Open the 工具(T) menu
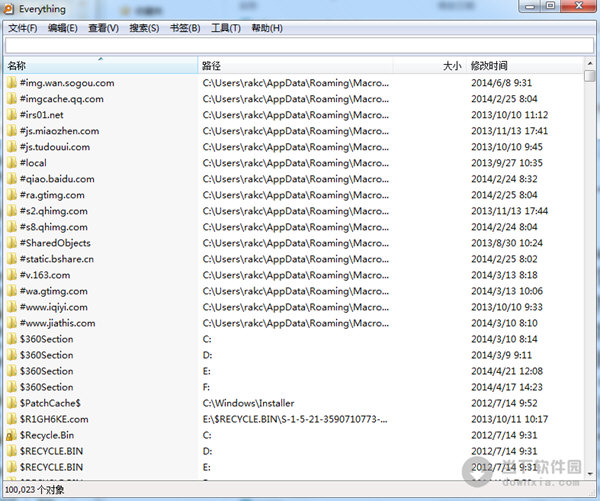Image resolution: width=600 pixels, height=501 pixels. click(226, 28)
